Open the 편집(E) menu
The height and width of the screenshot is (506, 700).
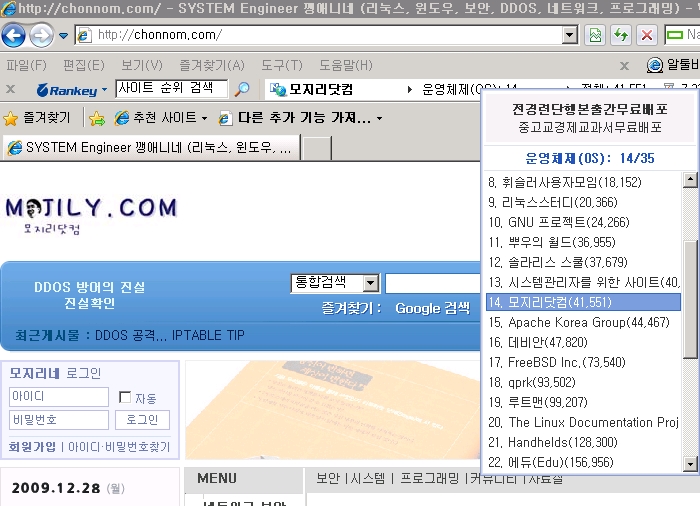coord(84,65)
